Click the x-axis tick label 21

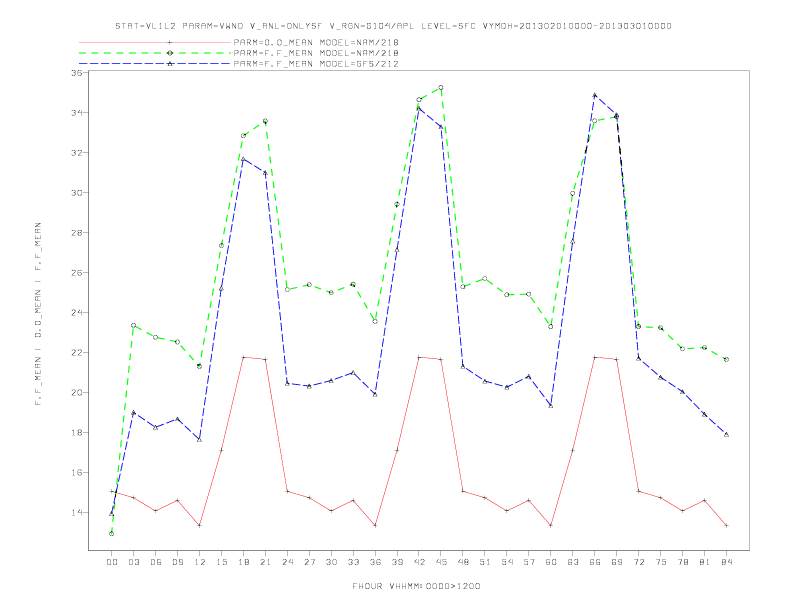coord(265,562)
